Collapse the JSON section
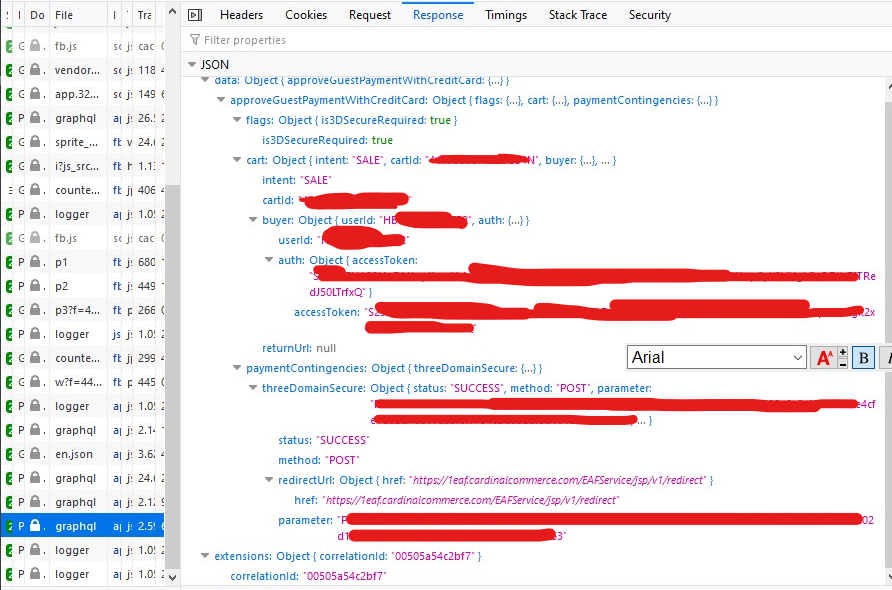Image resolution: width=892 pixels, height=590 pixels. tap(192, 64)
